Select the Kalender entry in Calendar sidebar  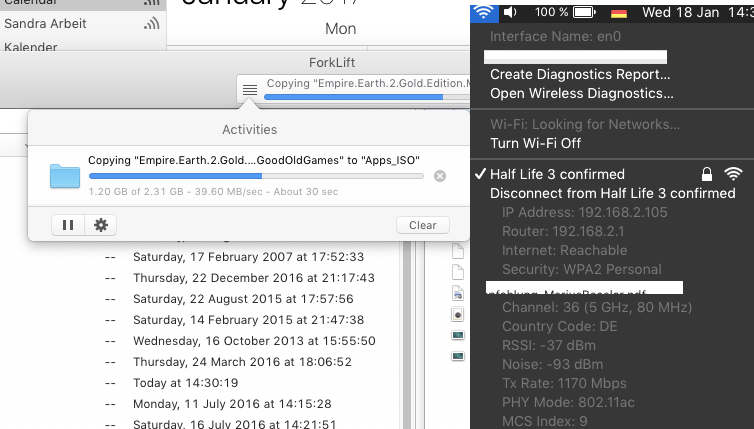31,47
